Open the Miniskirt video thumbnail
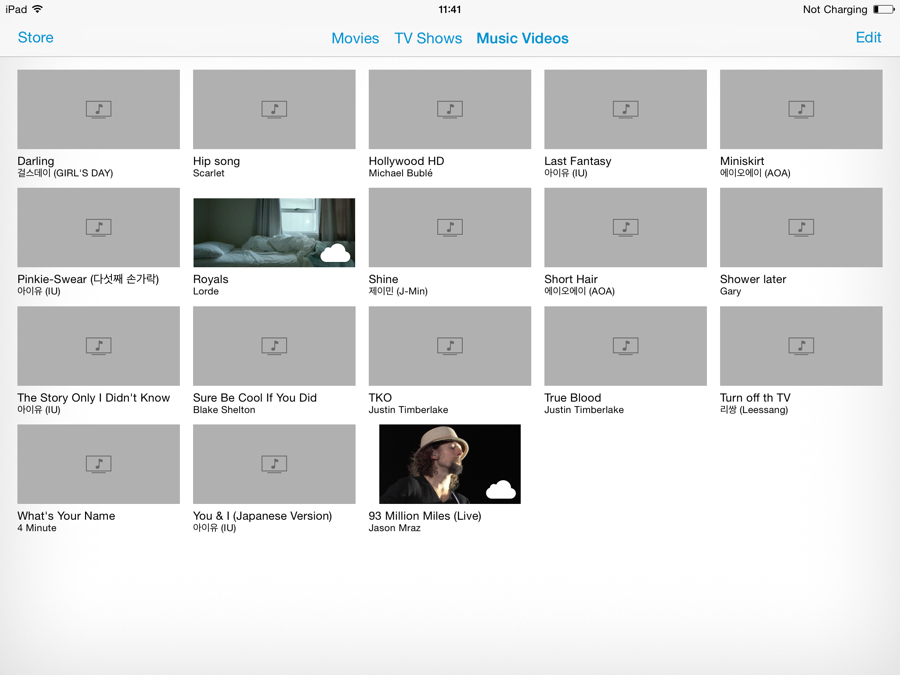The image size is (900, 675). [801, 109]
